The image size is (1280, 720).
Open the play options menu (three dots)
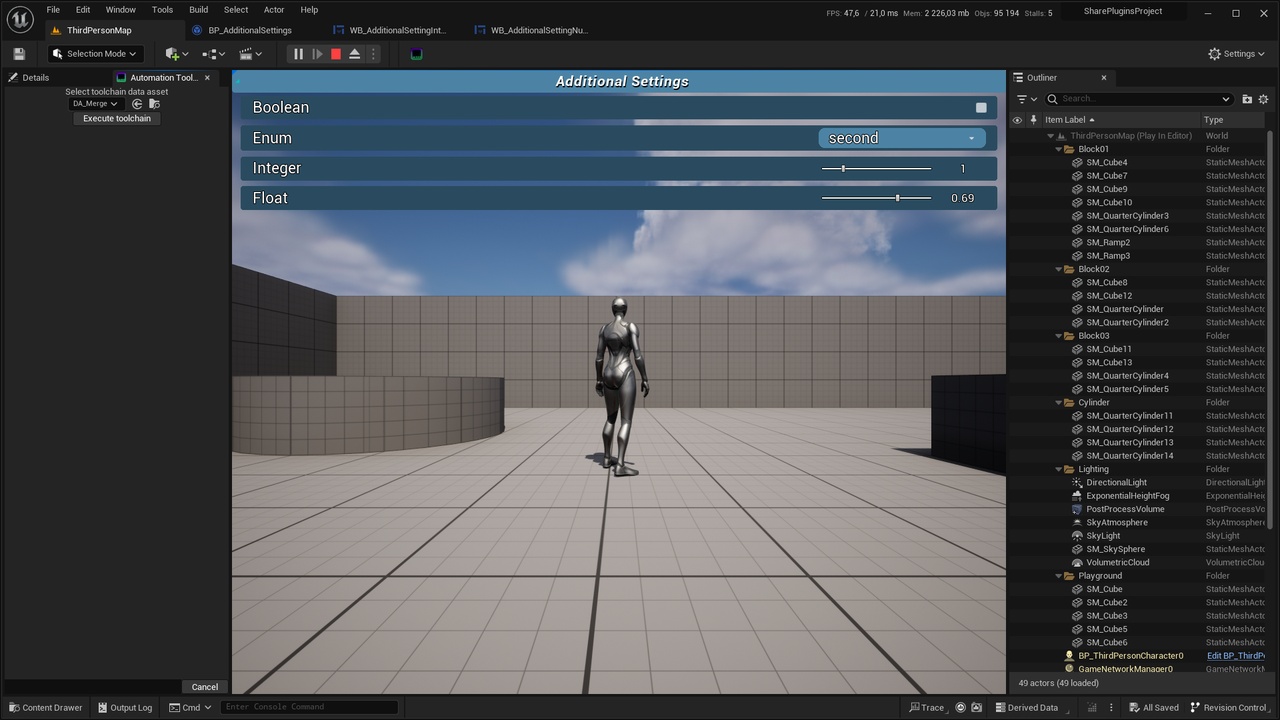pyautogui.click(x=373, y=54)
